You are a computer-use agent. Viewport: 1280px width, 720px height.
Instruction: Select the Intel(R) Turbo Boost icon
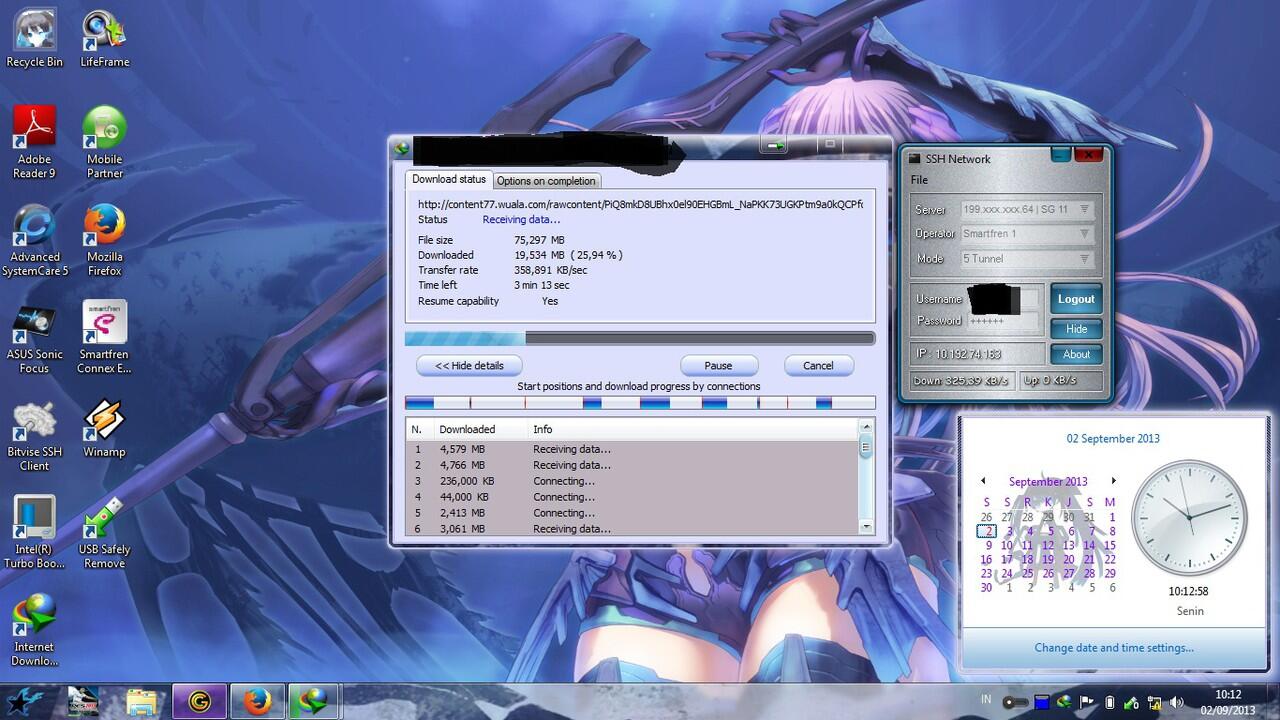click(x=34, y=532)
